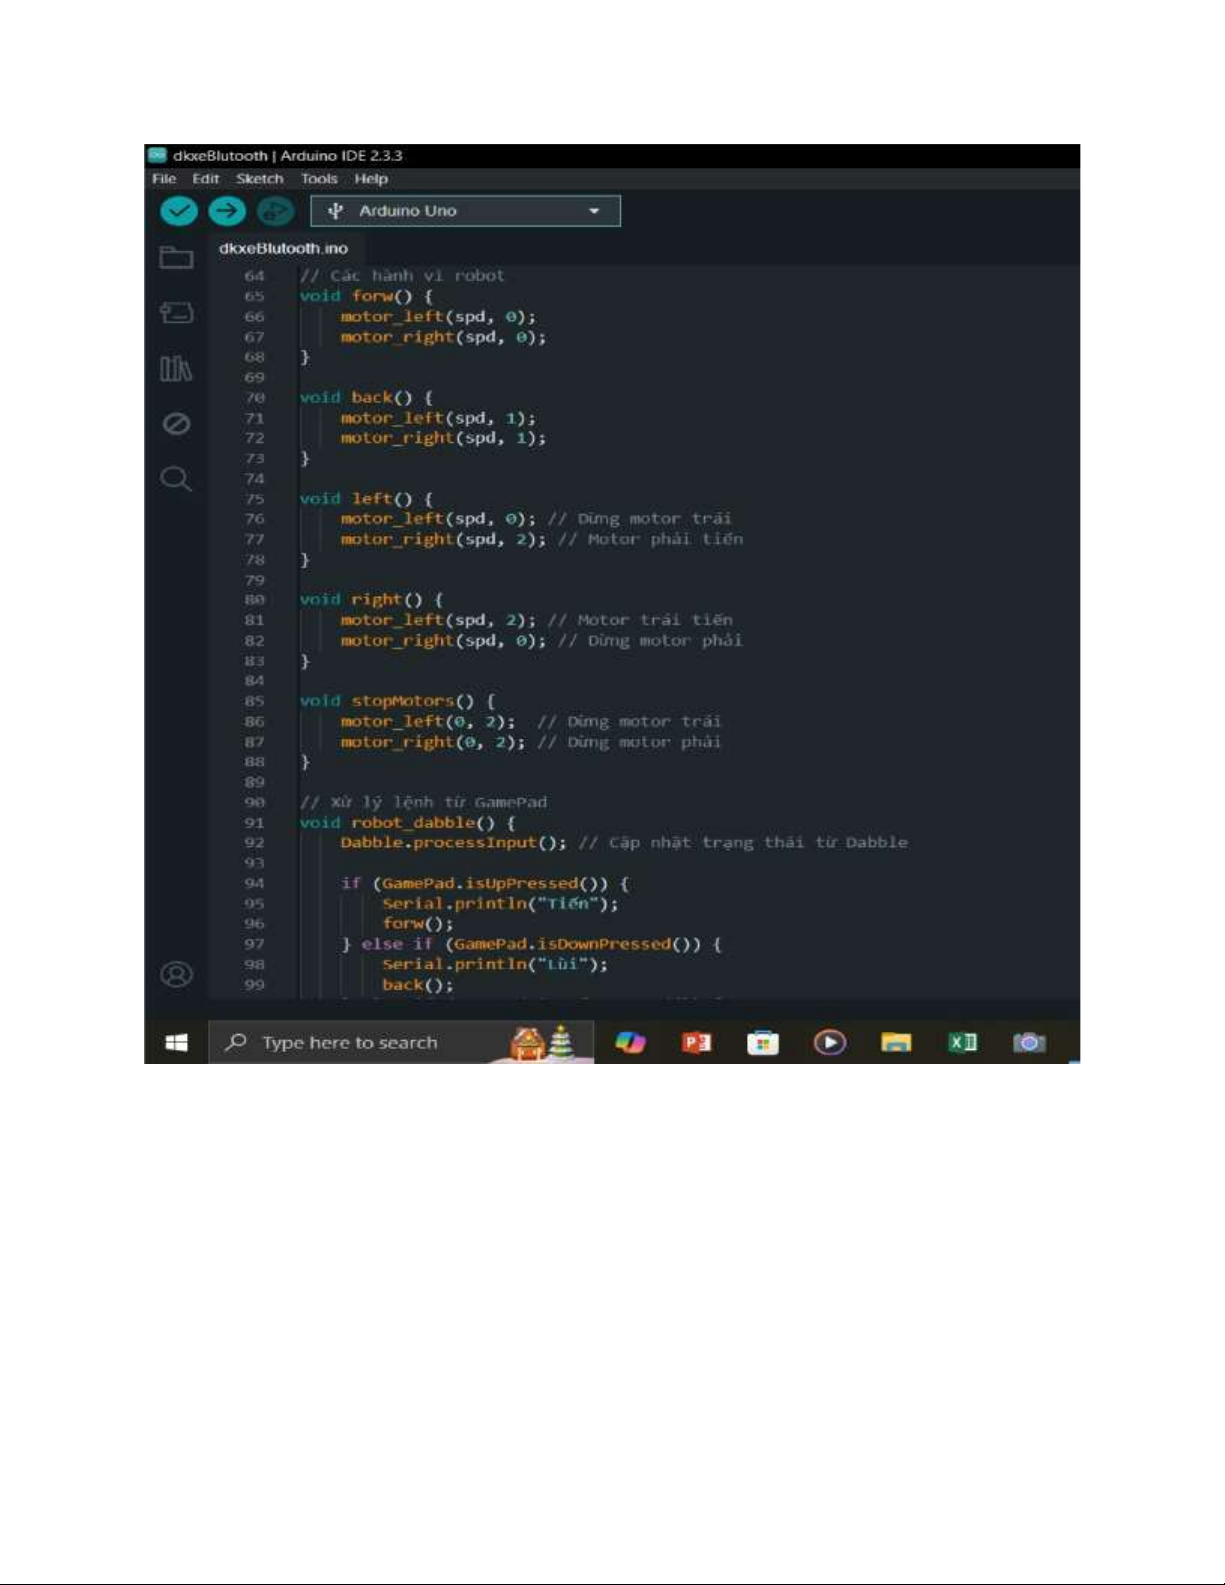Click the user account profile icon
The image size is (1225, 1585).
pos(177,974)
